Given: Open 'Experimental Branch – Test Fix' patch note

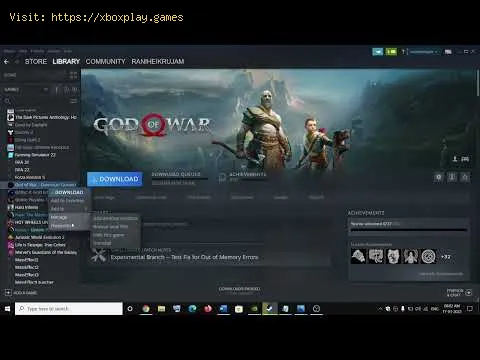Looking at the screenshot, I should (184, 257).
